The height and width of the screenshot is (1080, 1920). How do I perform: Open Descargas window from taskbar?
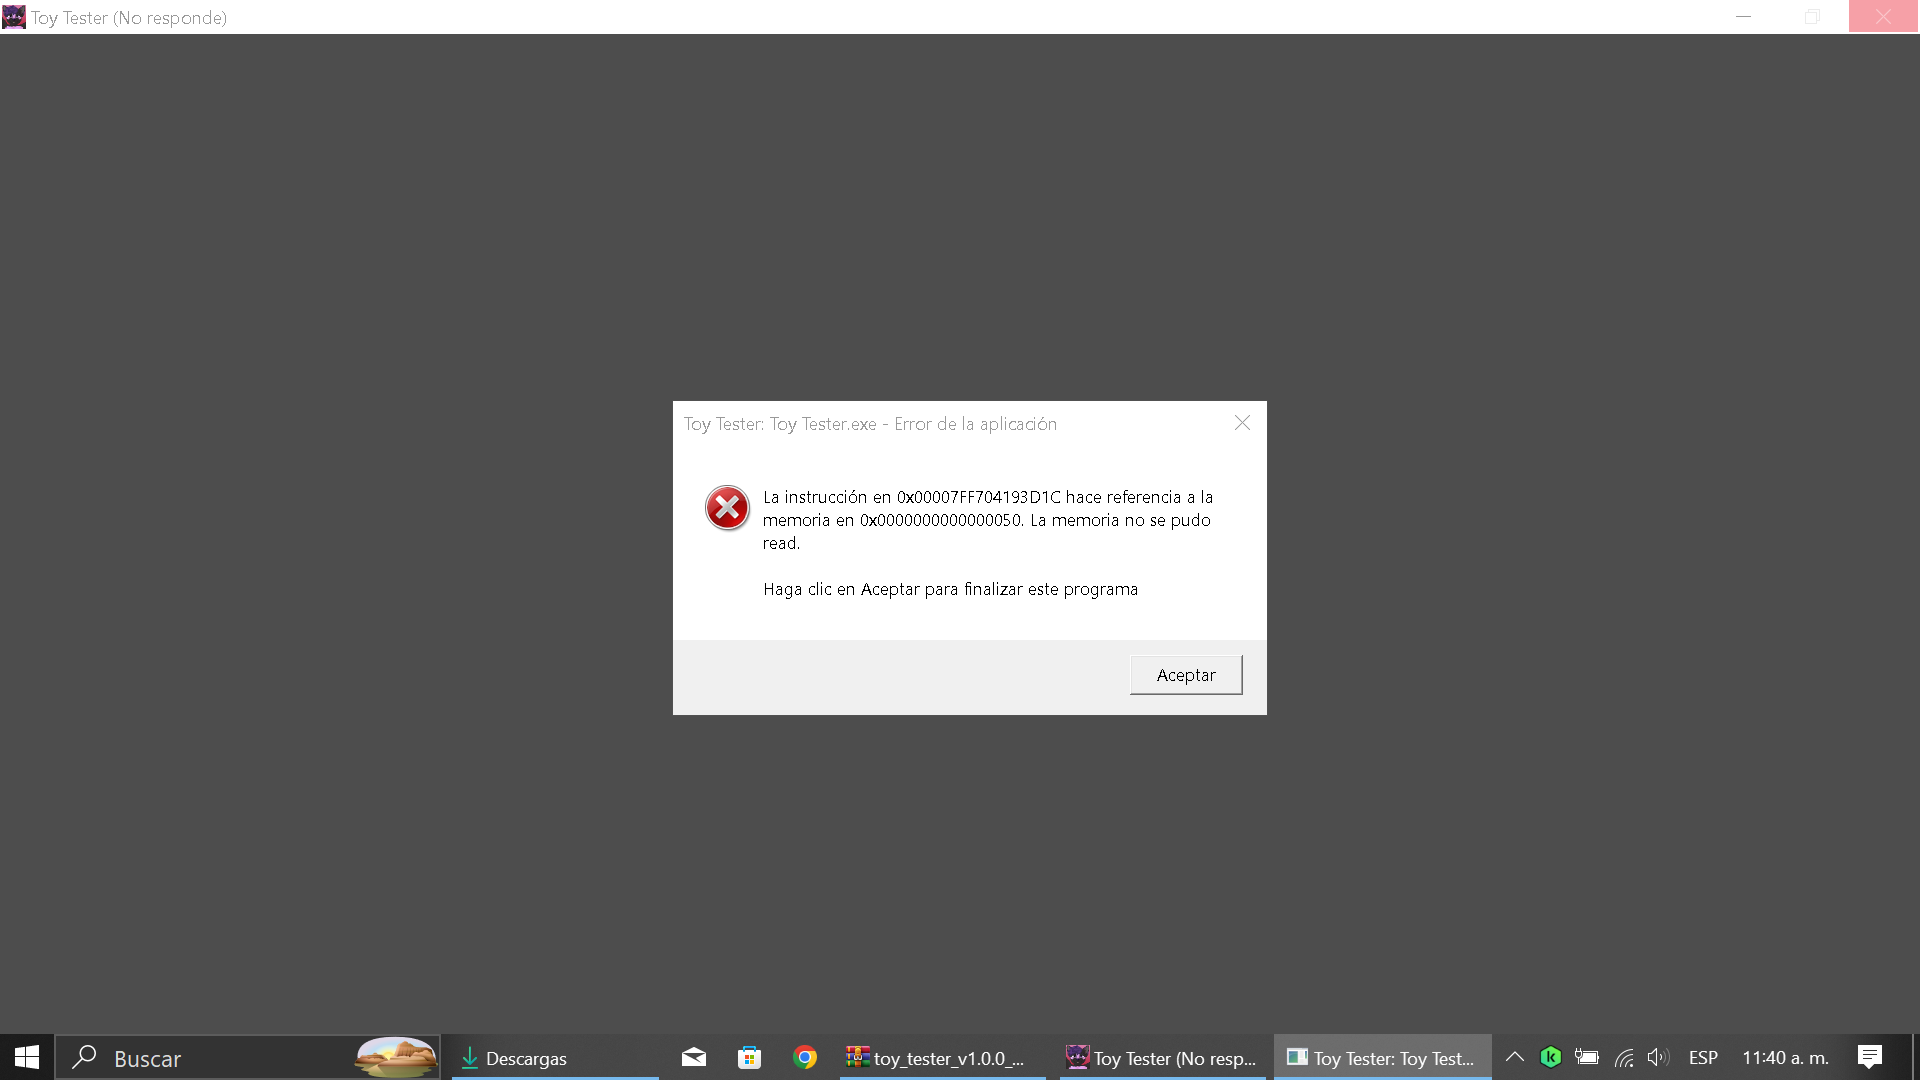tap(554, 1058)
